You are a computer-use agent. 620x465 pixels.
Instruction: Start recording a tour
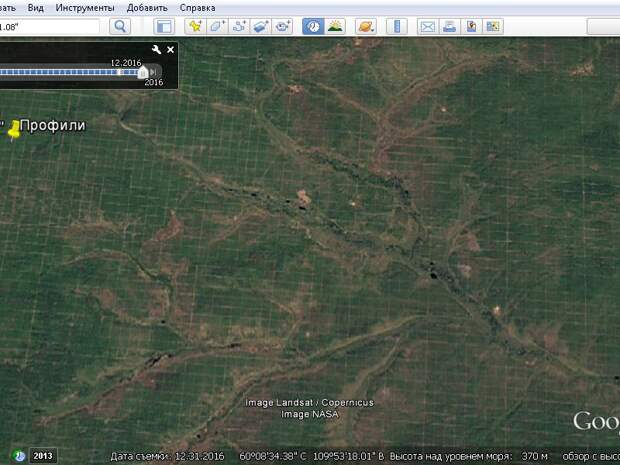point(283,27)
